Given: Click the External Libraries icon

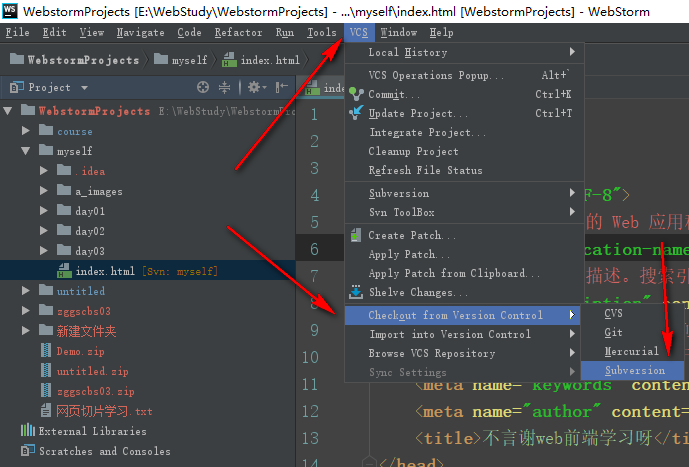Looking at the screenshot, I should tap(28, 430).
